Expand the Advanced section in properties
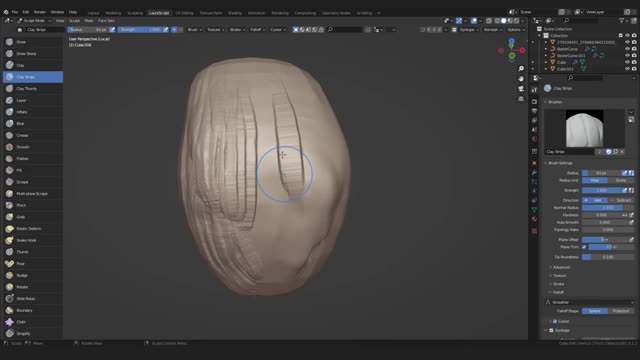640x360 pixels. point(561,267)
